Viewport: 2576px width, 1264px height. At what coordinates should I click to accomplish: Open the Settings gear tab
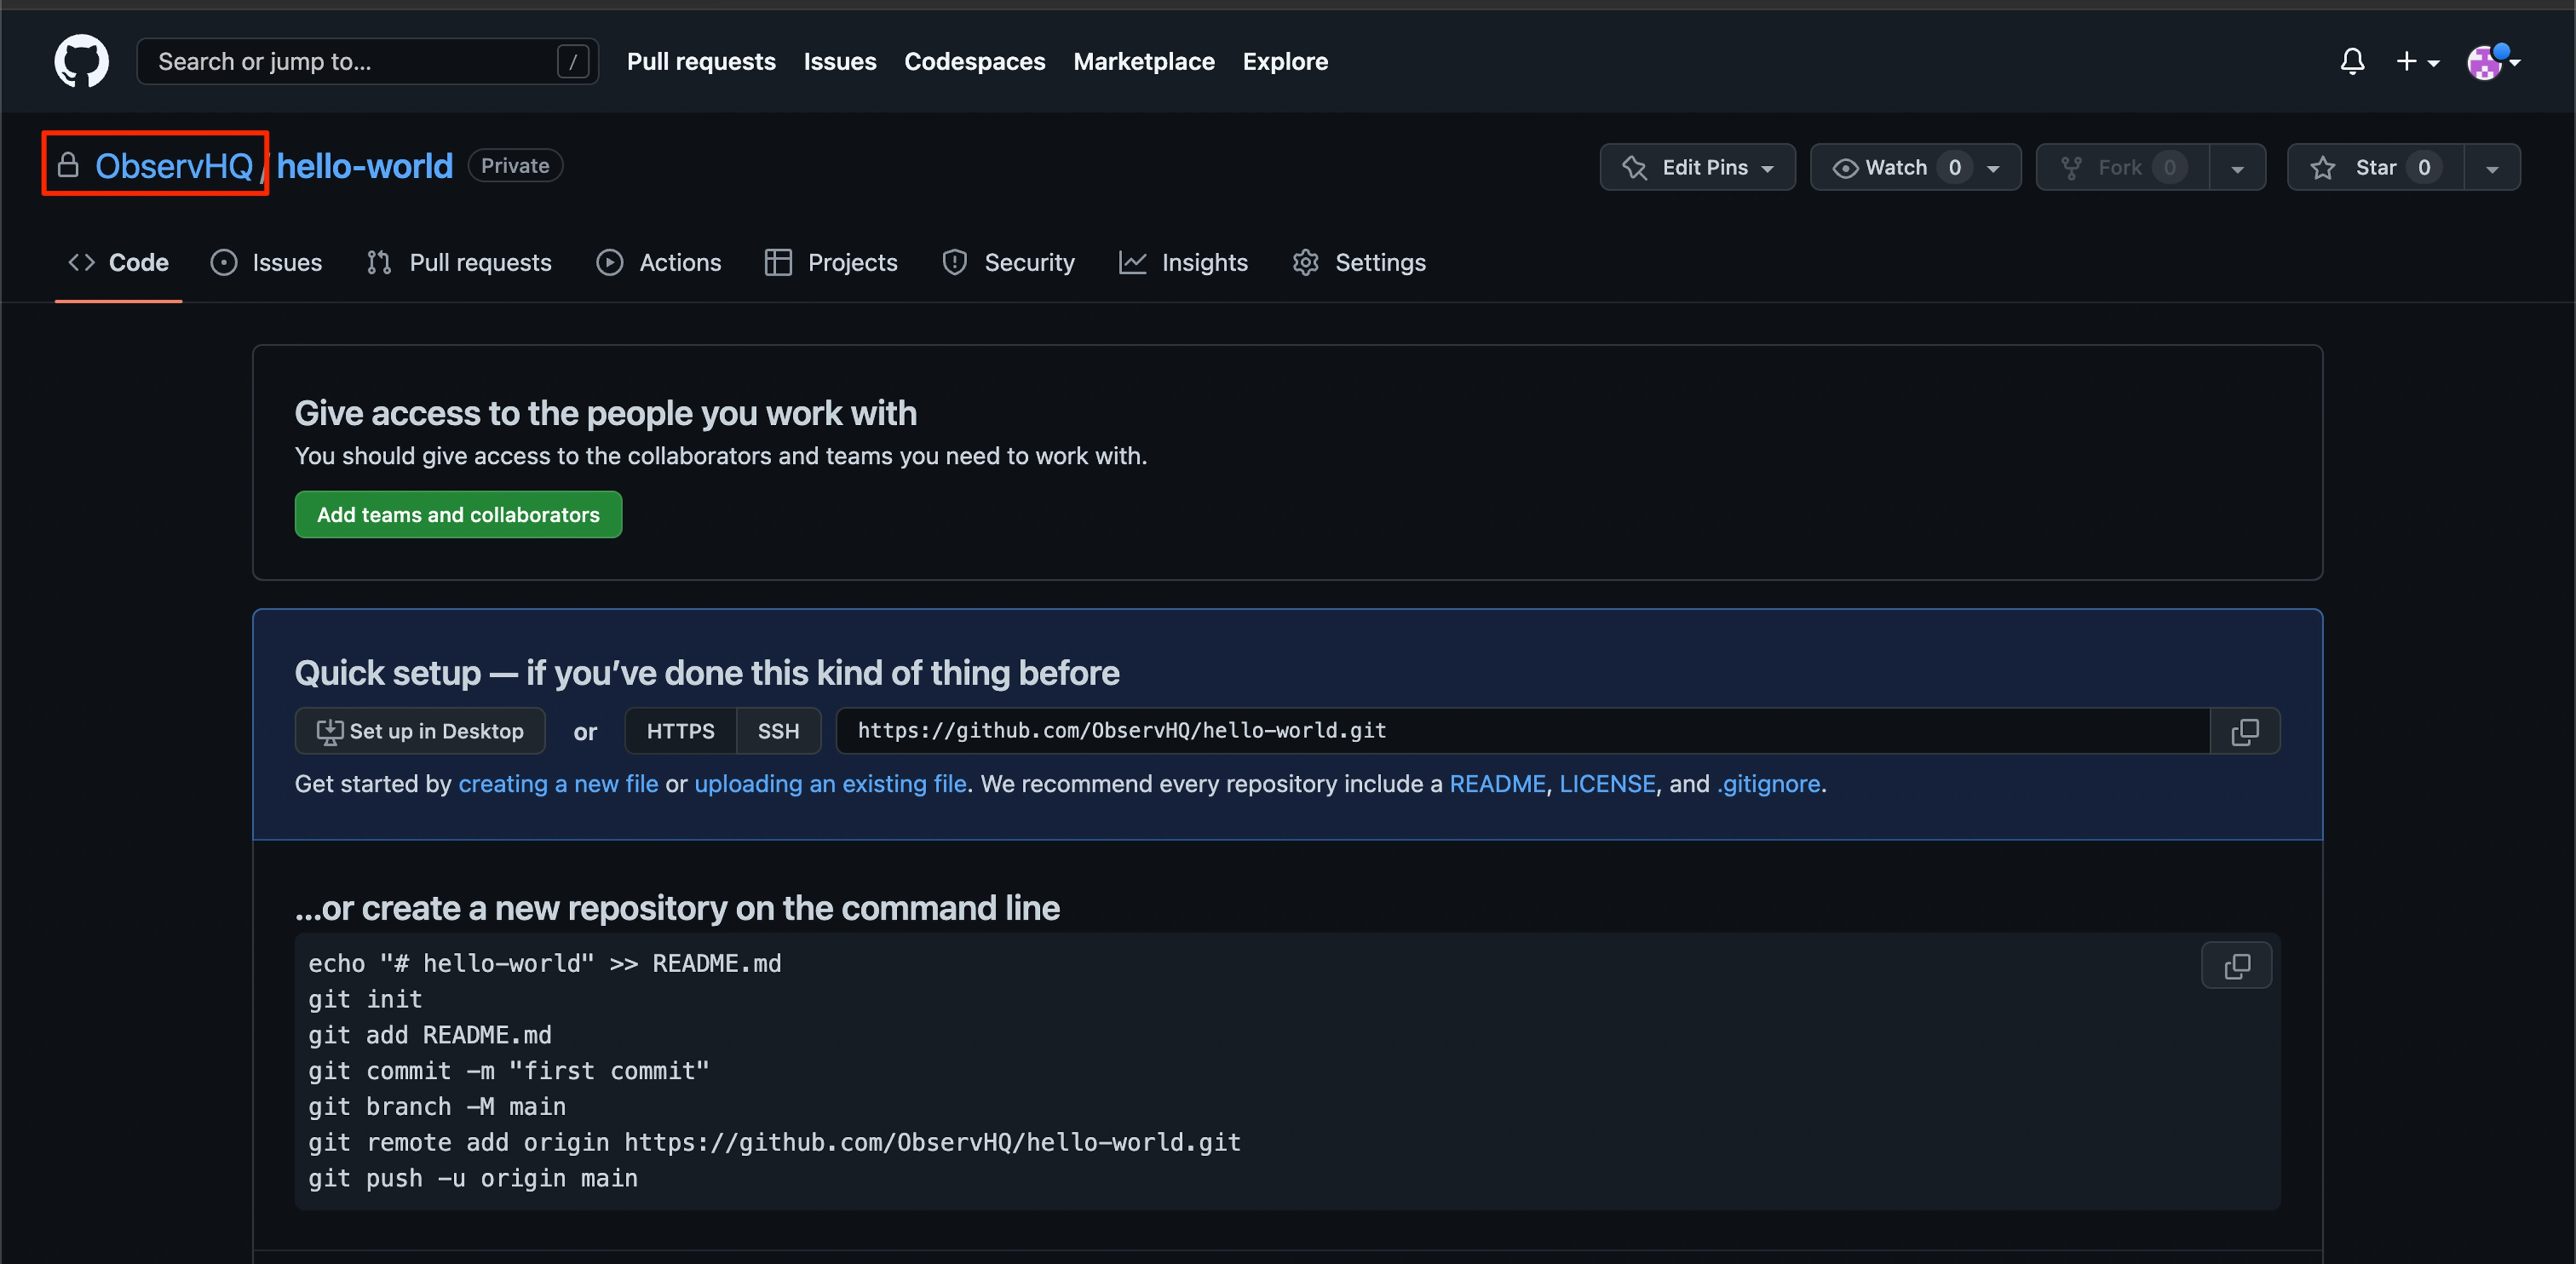click(x=1359, y=262)
